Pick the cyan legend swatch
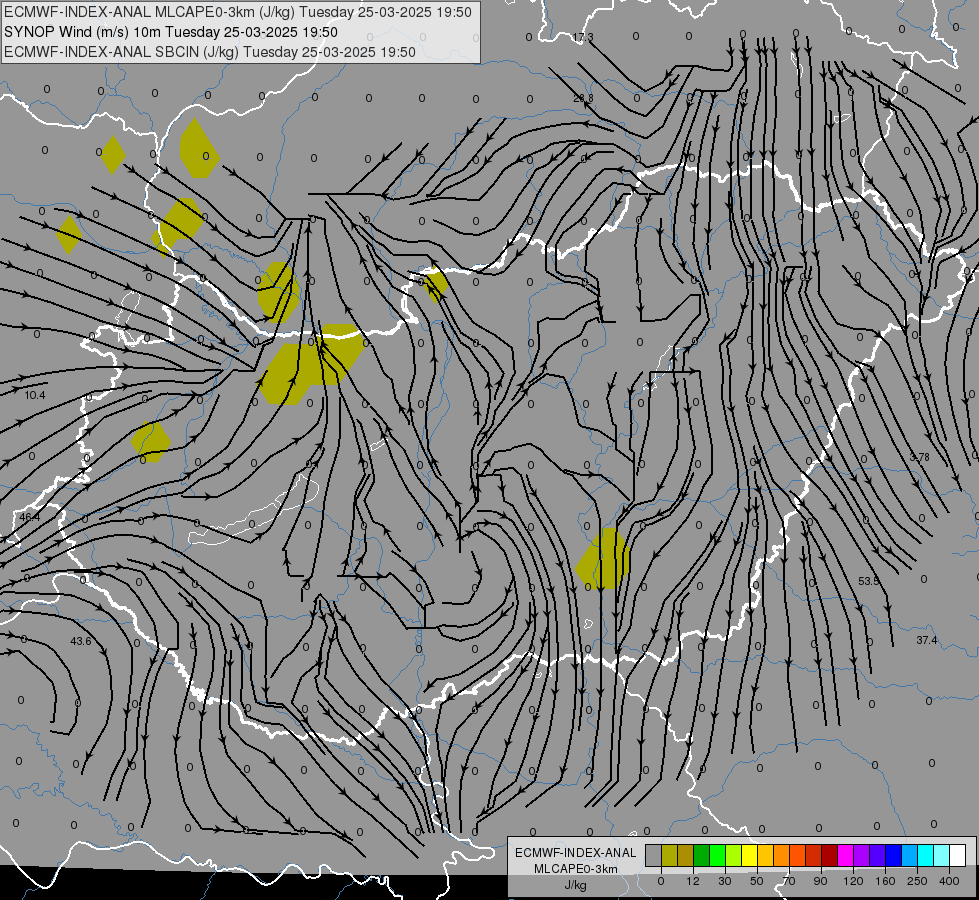Viewport: 979px width, 900px height. pos(926,855)
